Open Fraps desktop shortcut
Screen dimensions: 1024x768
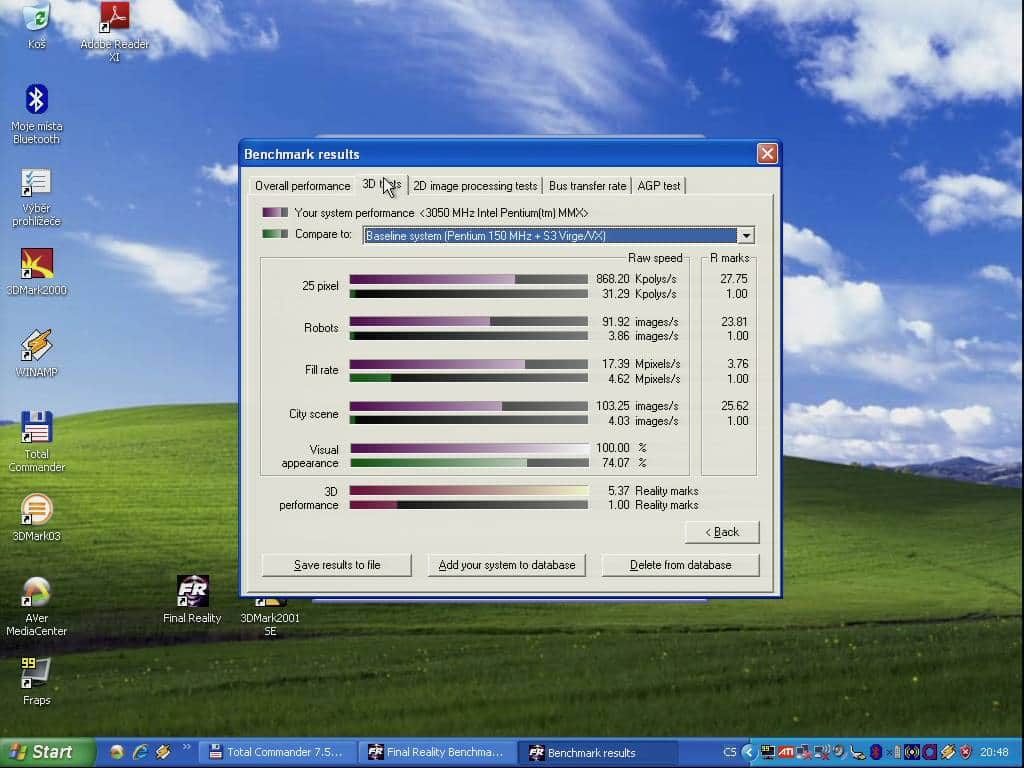37,682
